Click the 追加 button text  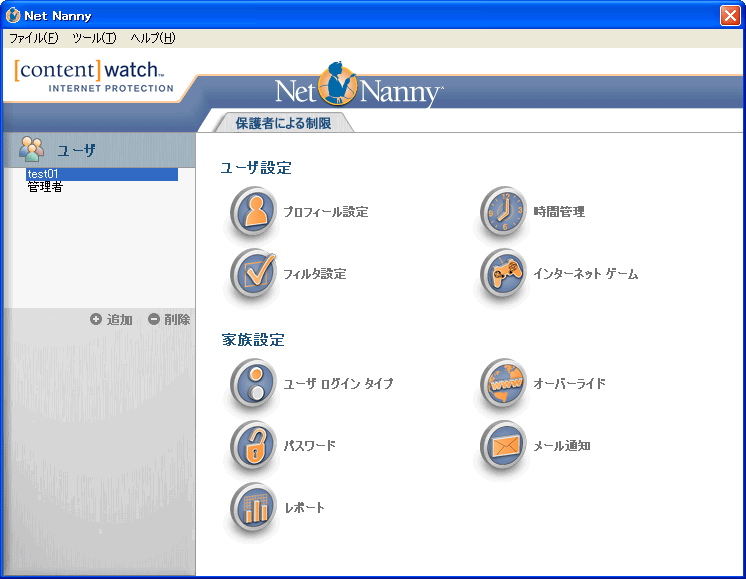pos(119,320)
